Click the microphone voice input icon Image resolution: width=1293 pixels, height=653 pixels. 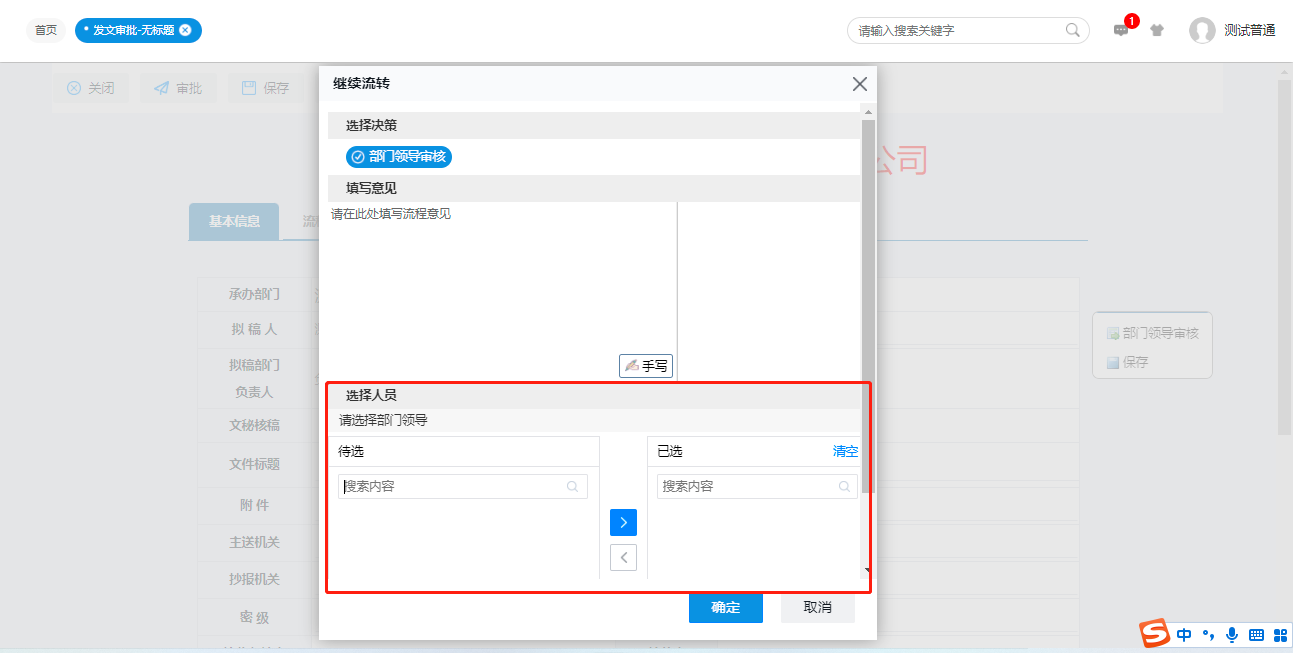point(1232,634)
